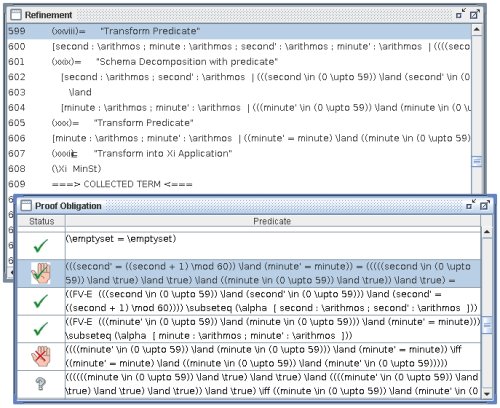Click the Refinement vertical scrollbar thumb
This screenshot has width=500, height=408.
477,162
